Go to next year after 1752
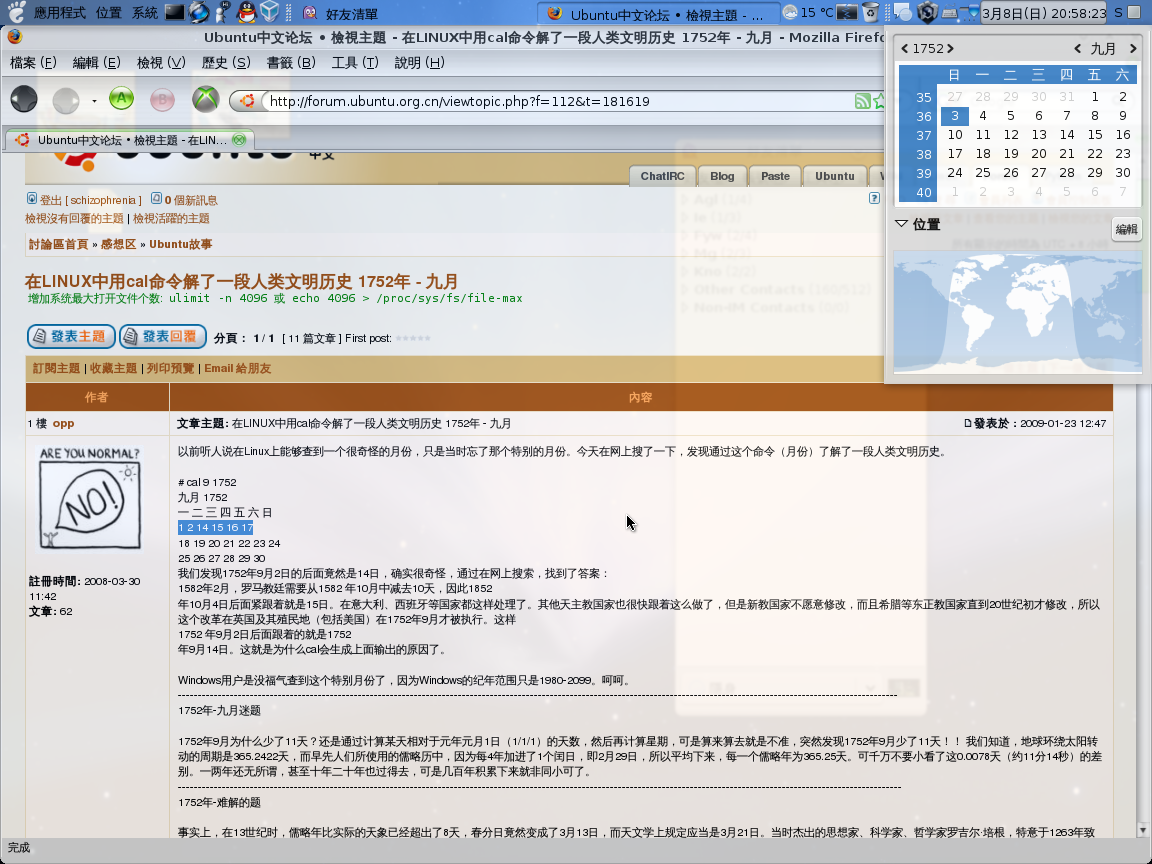1152x864 pixels. point(950,48)
